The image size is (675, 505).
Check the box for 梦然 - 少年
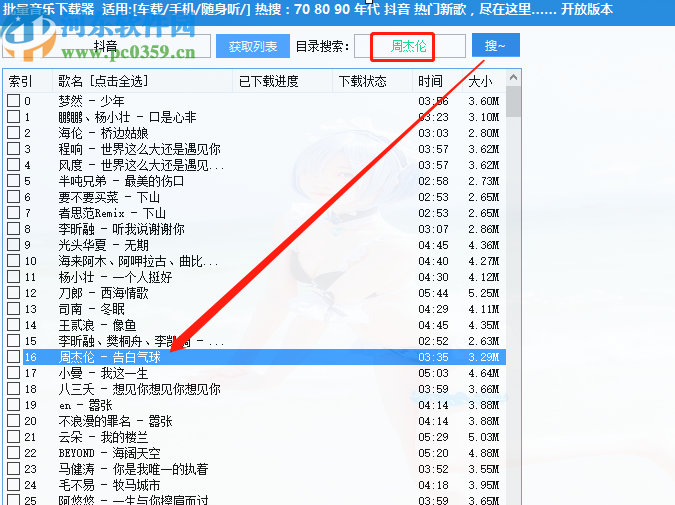pos(13,101)
